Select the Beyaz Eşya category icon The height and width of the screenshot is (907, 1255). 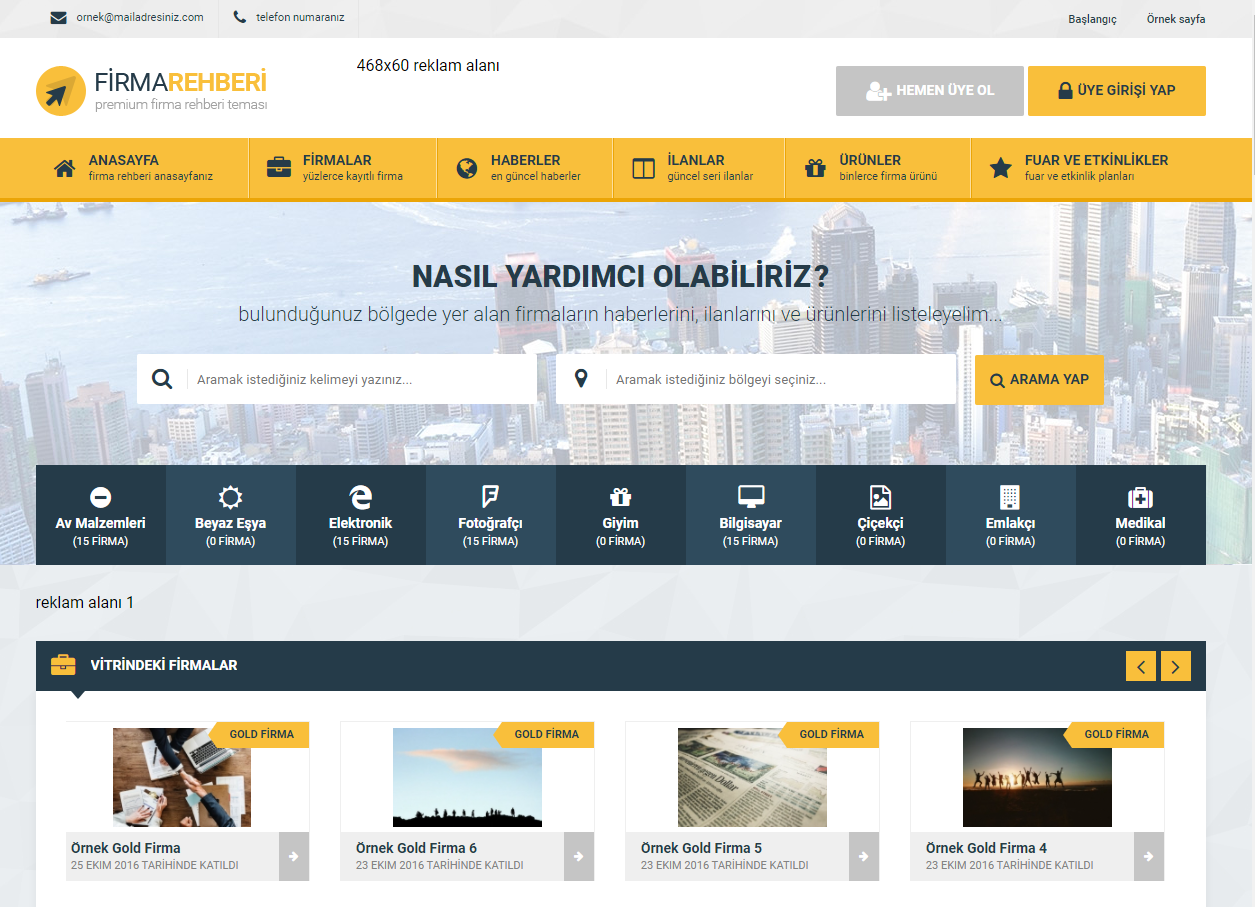[230, 497]
